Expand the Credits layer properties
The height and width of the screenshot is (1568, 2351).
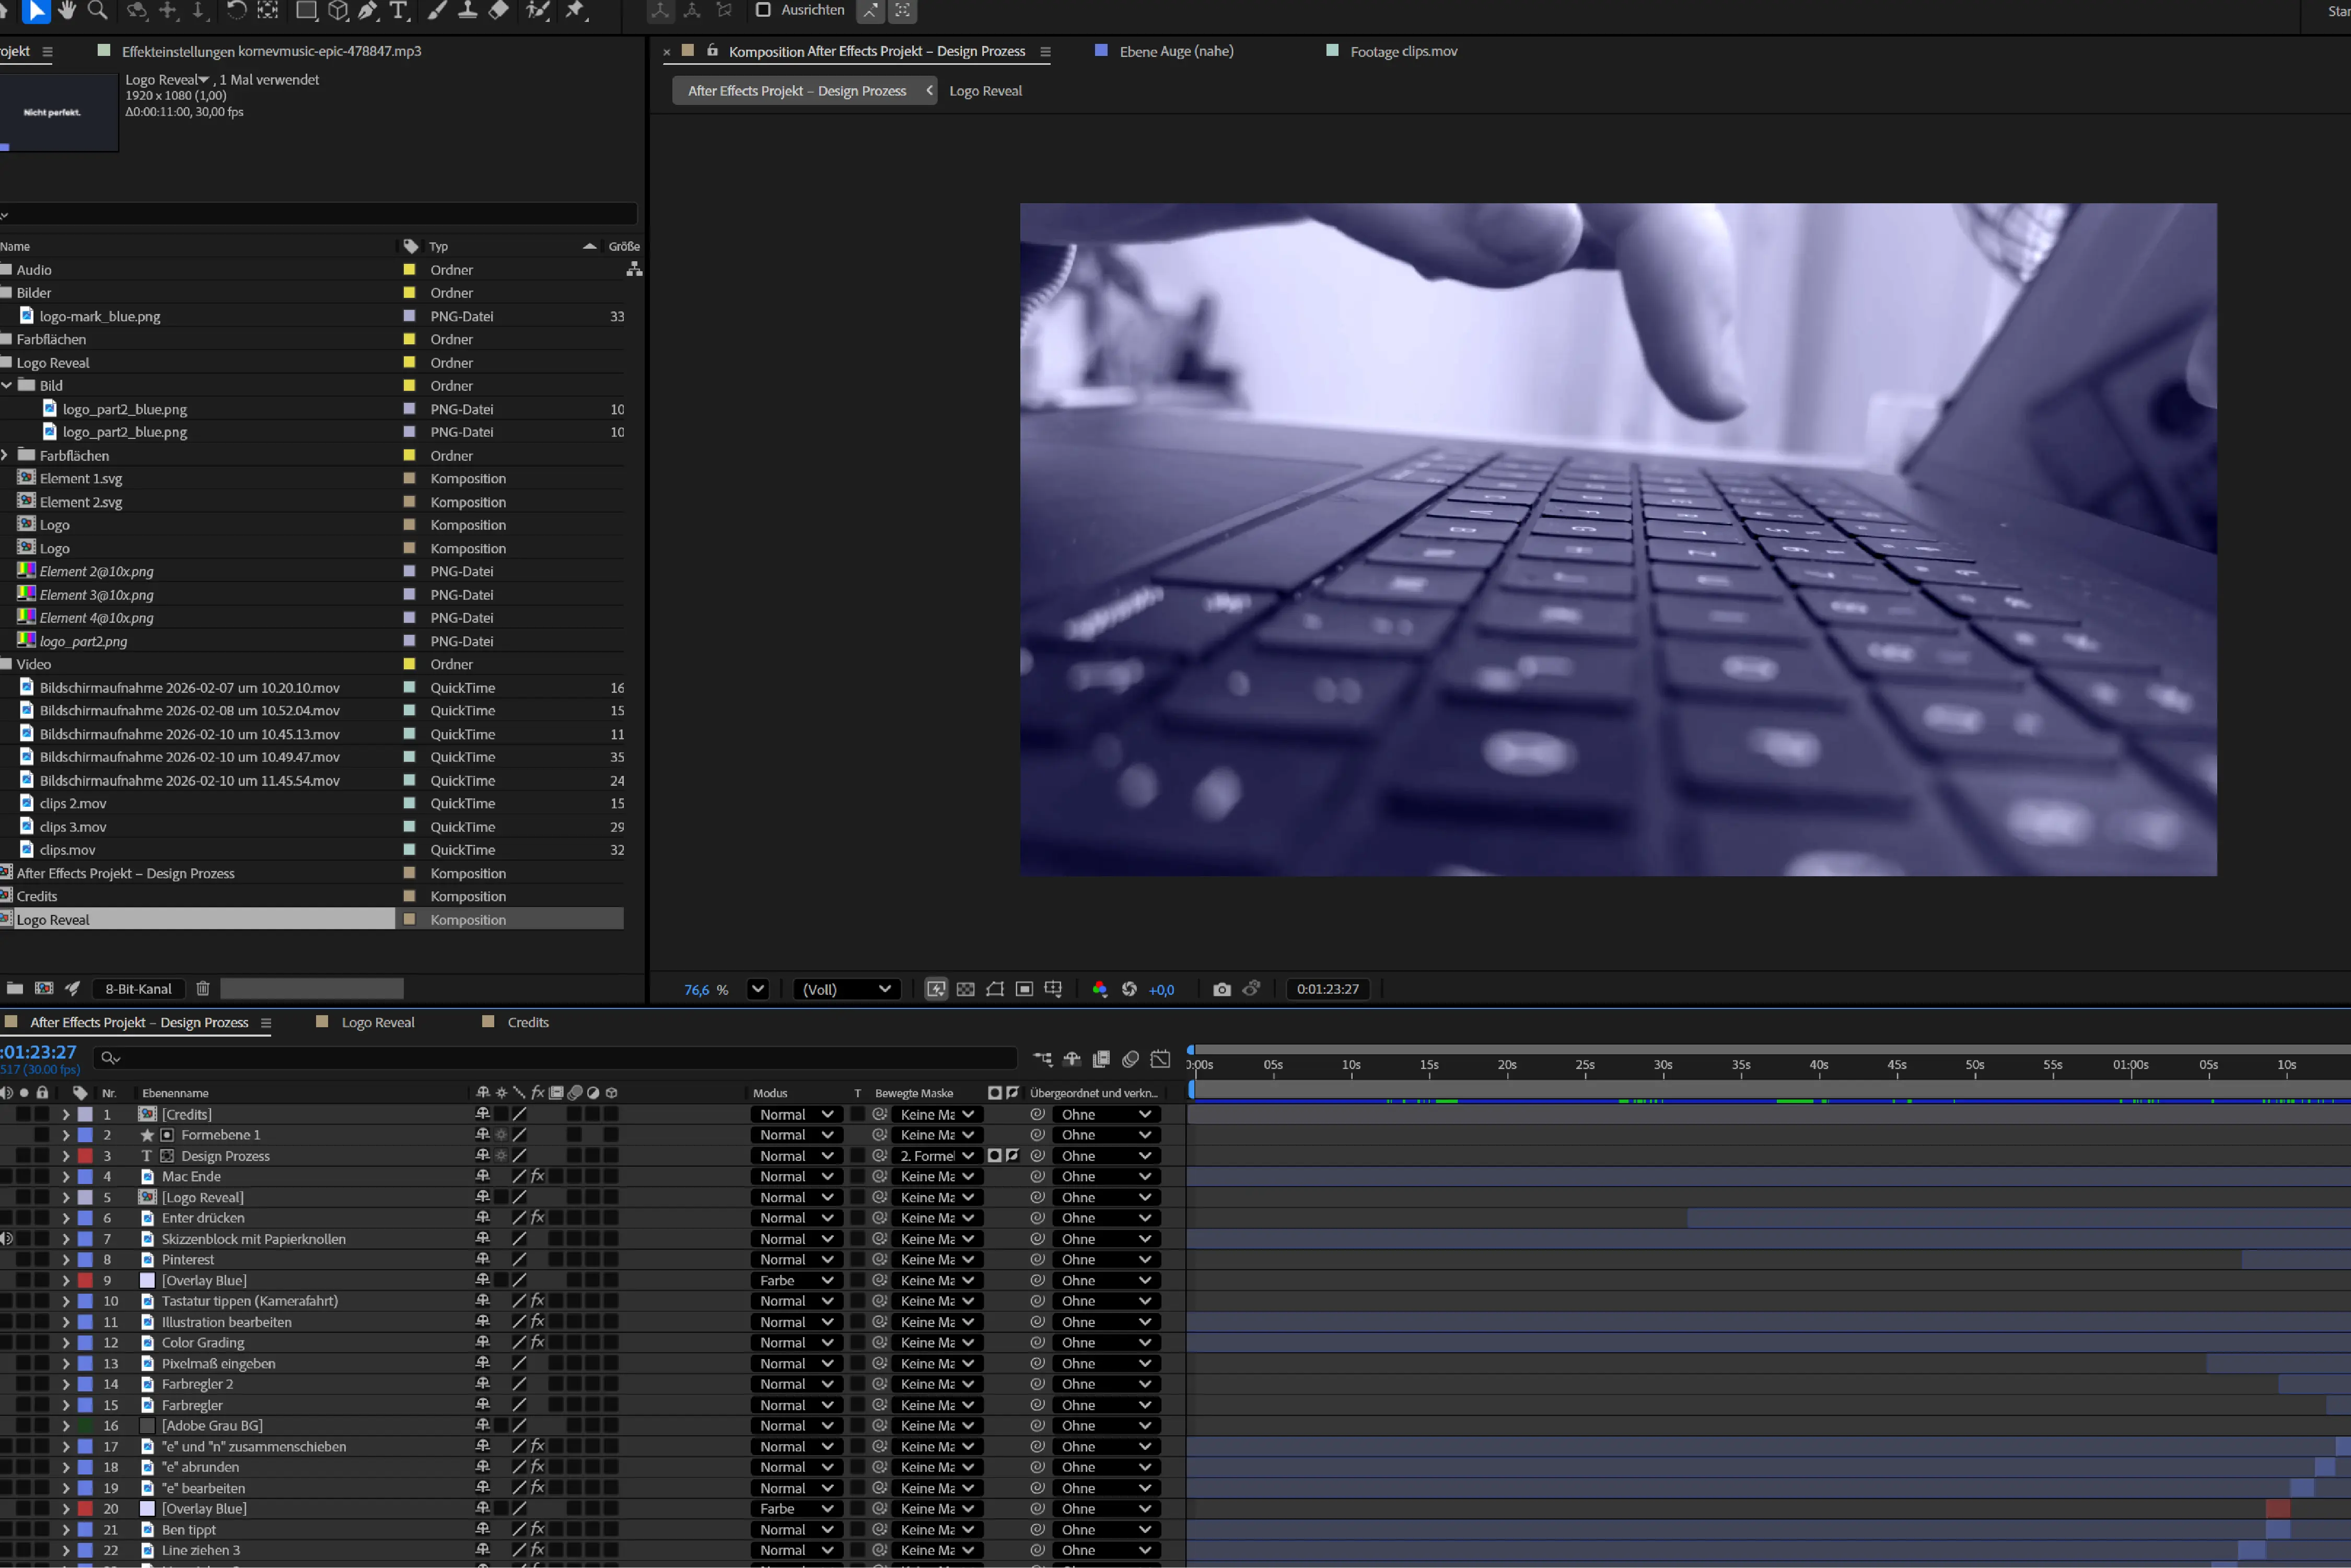point(66,1114)
